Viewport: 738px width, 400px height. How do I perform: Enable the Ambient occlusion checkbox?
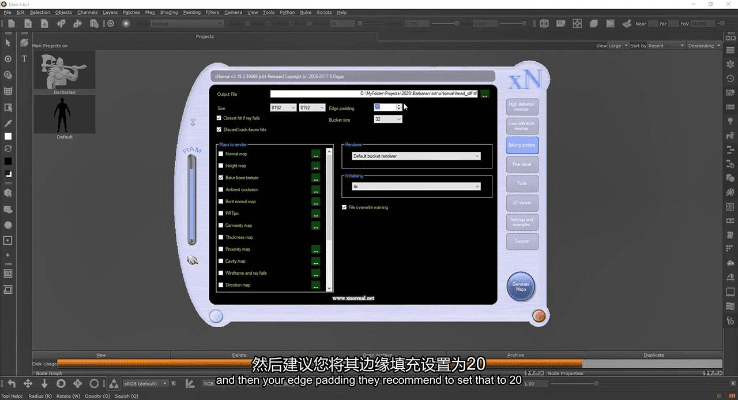[x=221, y=190]
